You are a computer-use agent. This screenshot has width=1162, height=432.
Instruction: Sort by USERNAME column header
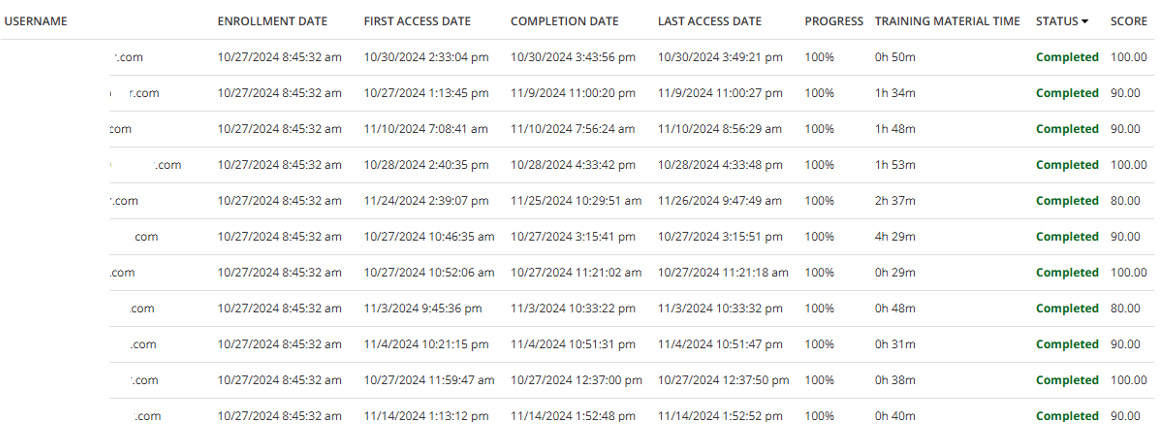click(x=36, y=21)
